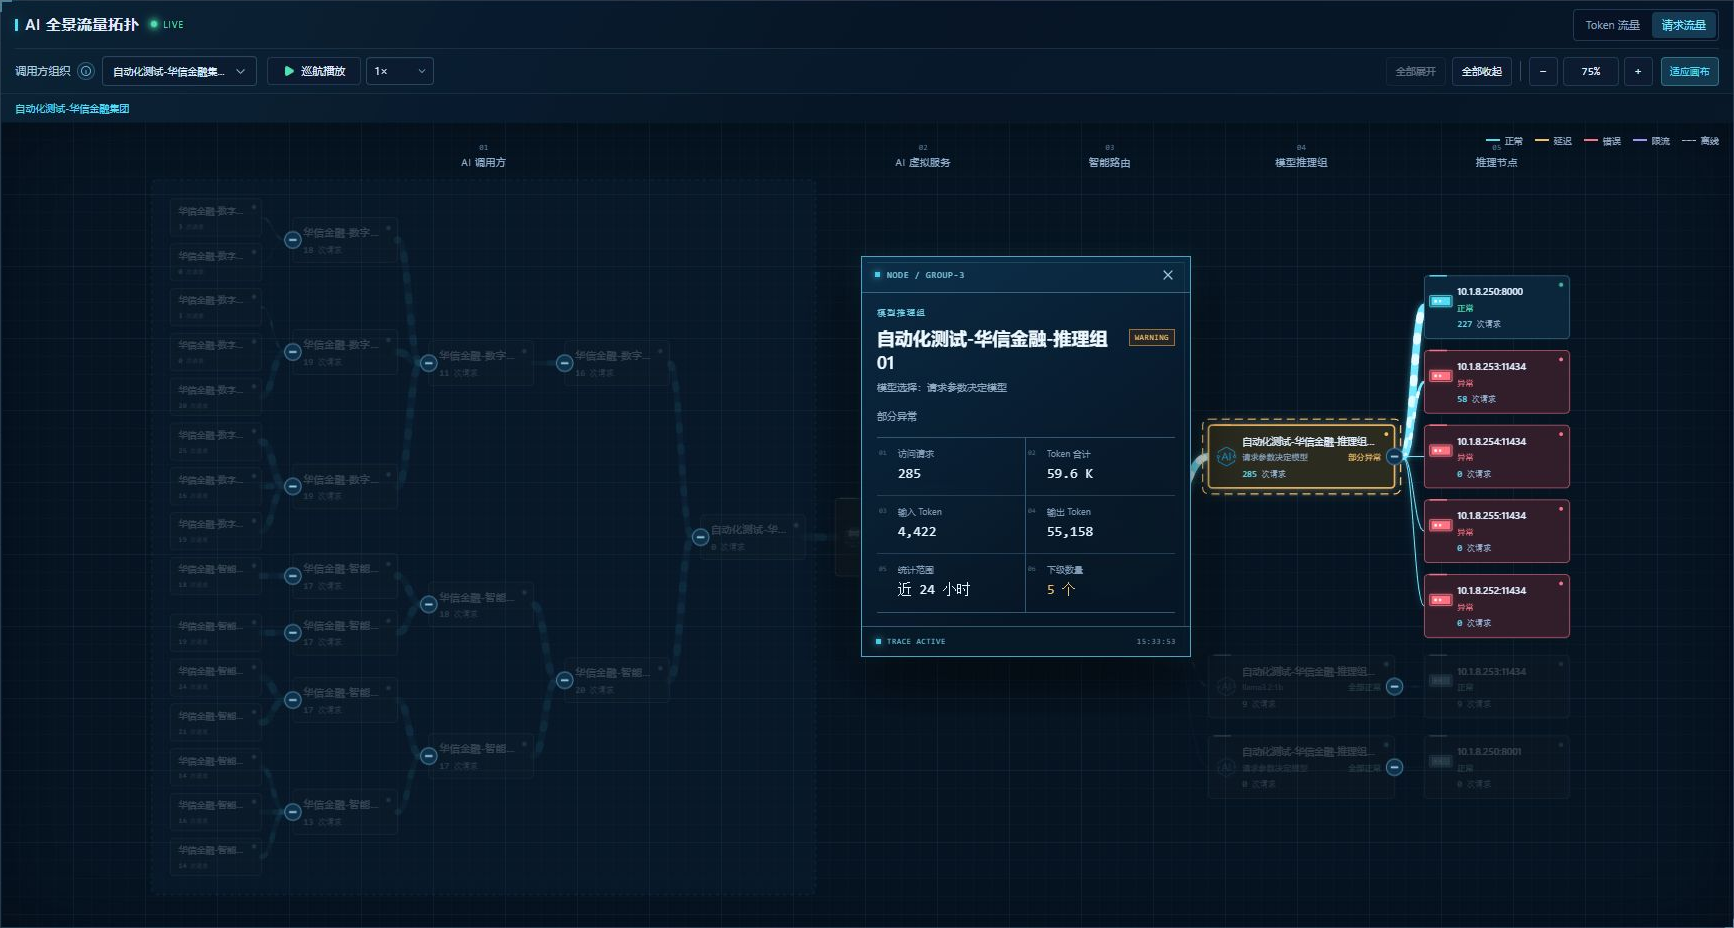Collapse the highlighted 推理组 node with 285 次请求
Screen dimensions: 1734x928
tap(1394, 457)
